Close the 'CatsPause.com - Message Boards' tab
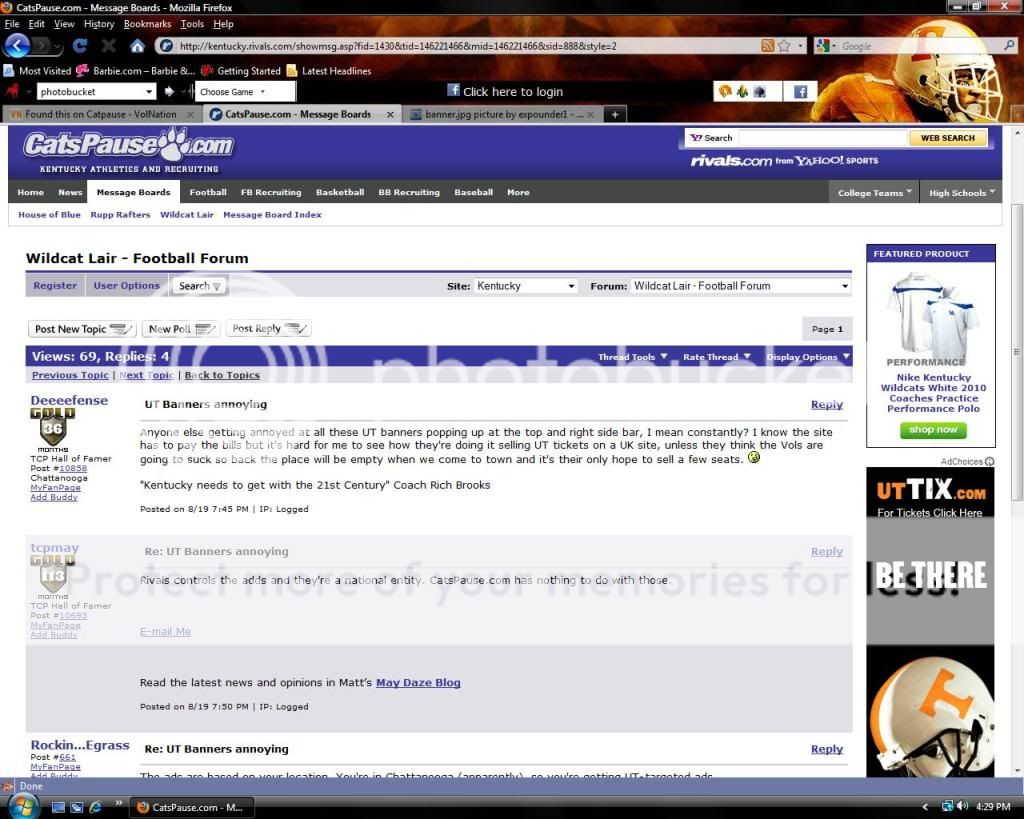Screen dimensions: 1024x819 click(390, 114)
